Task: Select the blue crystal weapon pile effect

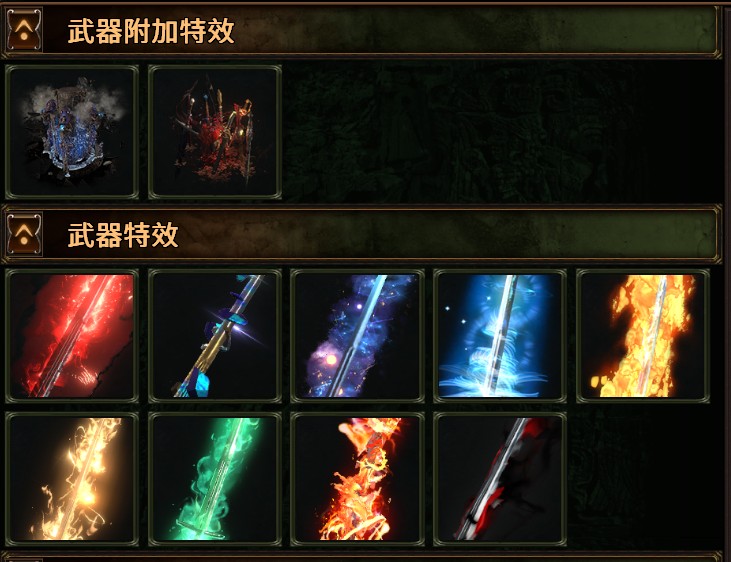Action: pyautogui.click(x=72, y=132)
